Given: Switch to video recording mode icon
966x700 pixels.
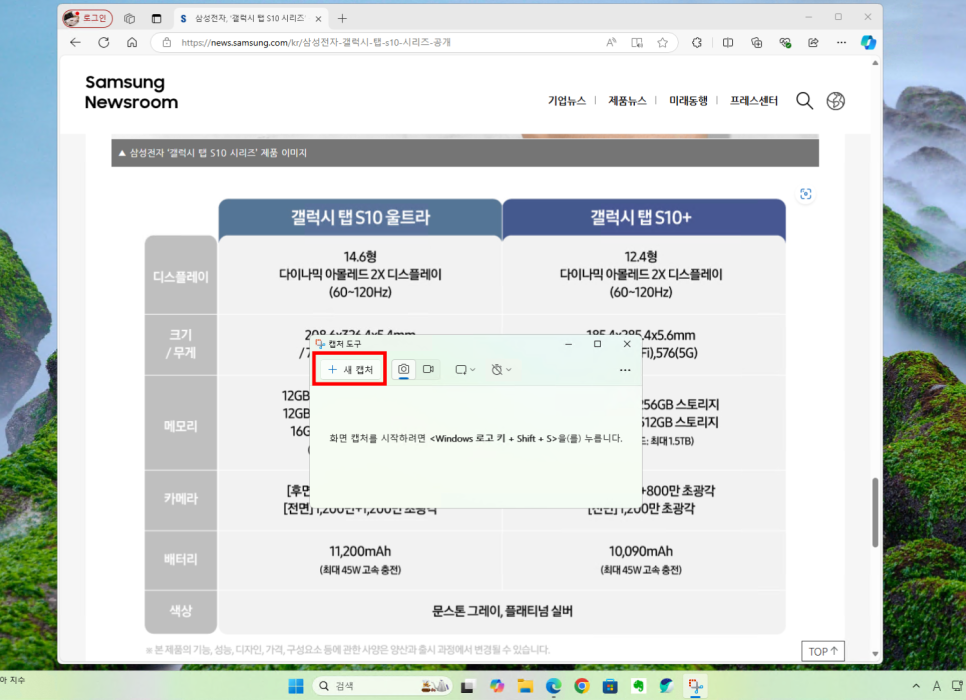Looking at the screenshot, I should 428,369.
